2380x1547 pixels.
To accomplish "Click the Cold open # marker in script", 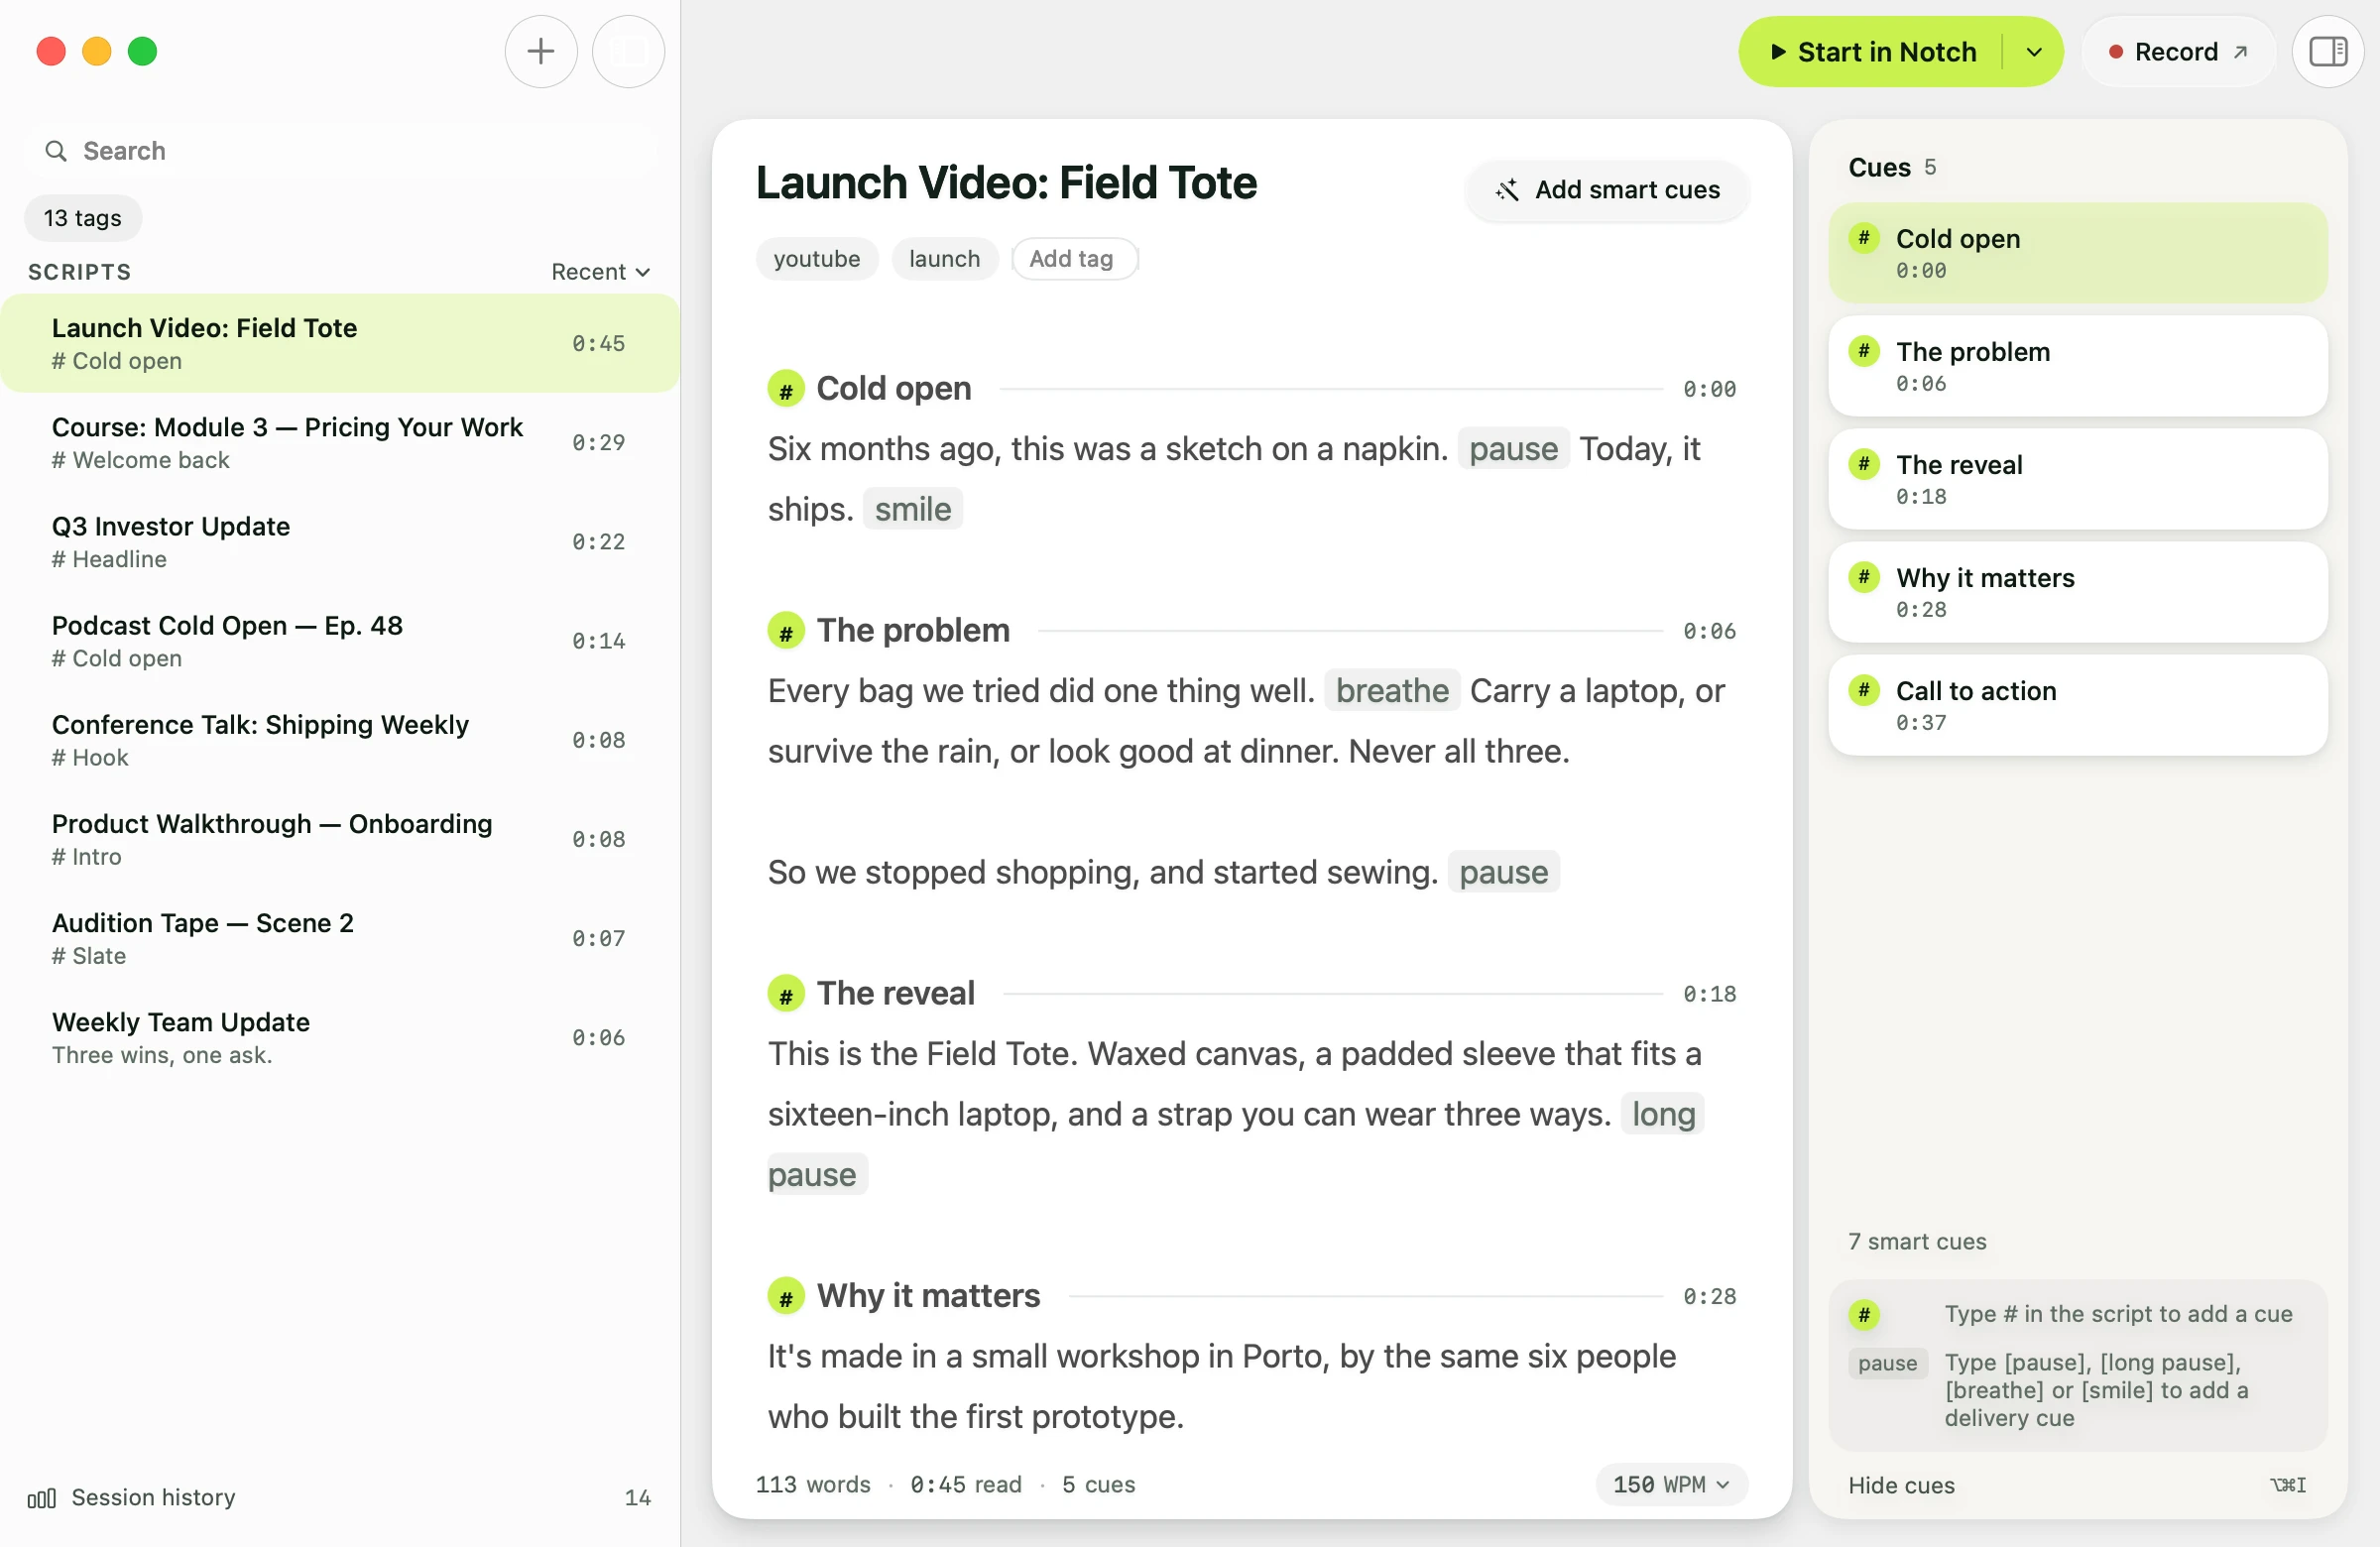I will point(786,389).
